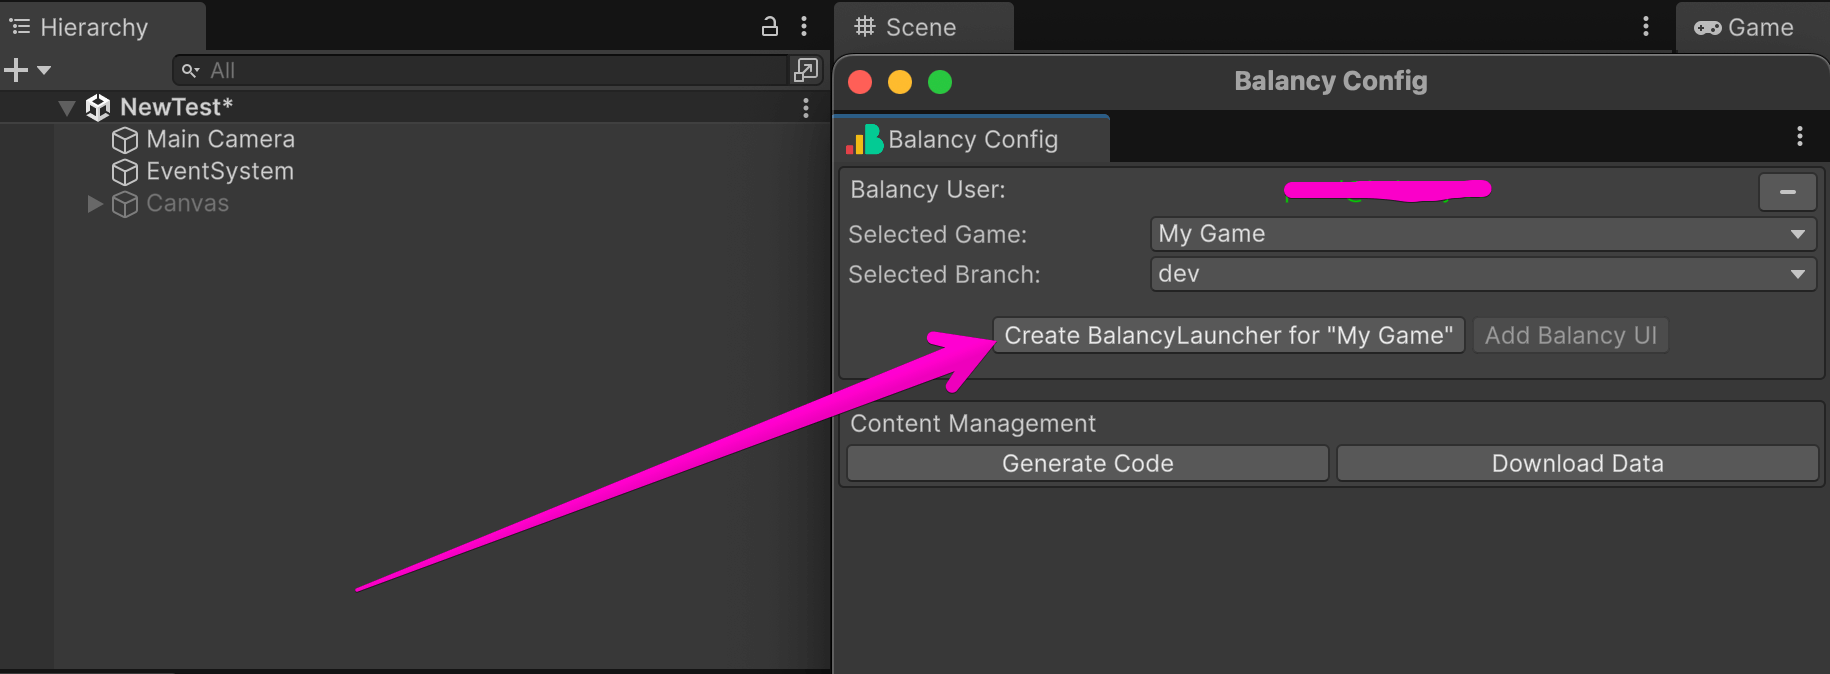Click the Unity scene icon beside NewTest
Screen dimensions: 1830x674
(x=98, y=107)
